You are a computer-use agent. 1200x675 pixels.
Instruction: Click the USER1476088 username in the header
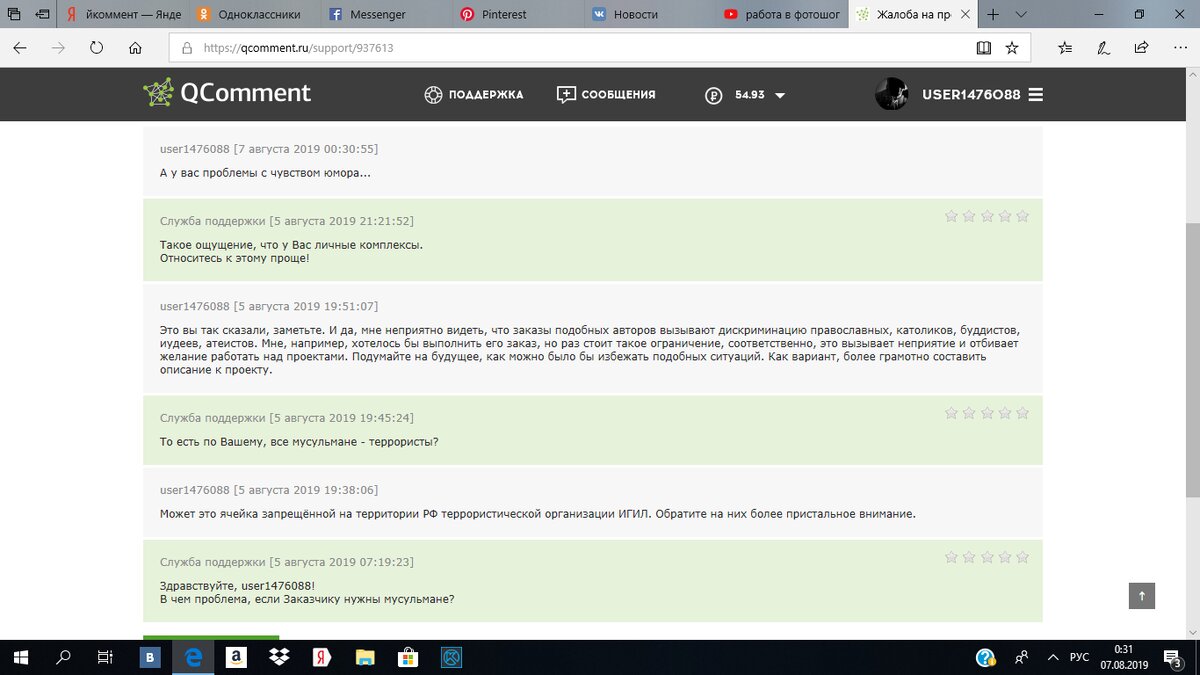[x=971, y=95]
